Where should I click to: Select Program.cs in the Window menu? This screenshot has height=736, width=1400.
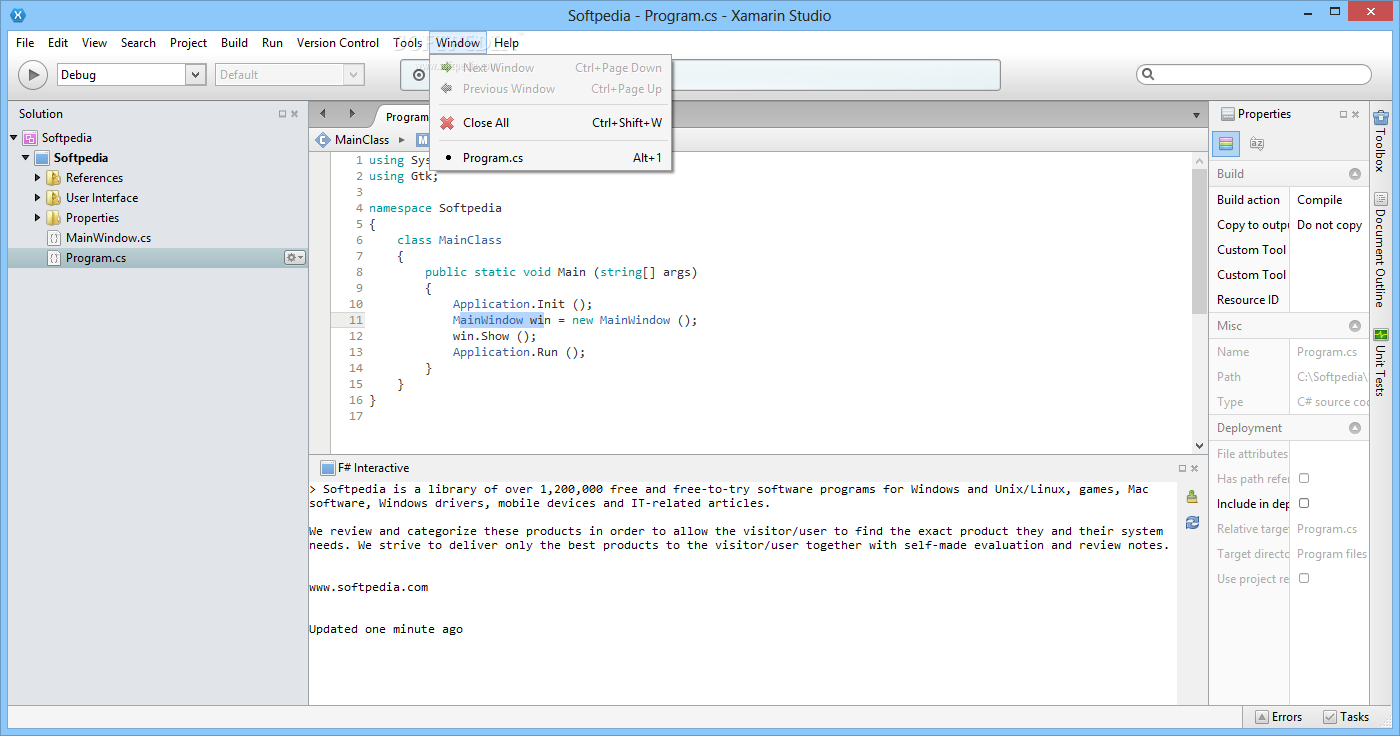point(551,158)
